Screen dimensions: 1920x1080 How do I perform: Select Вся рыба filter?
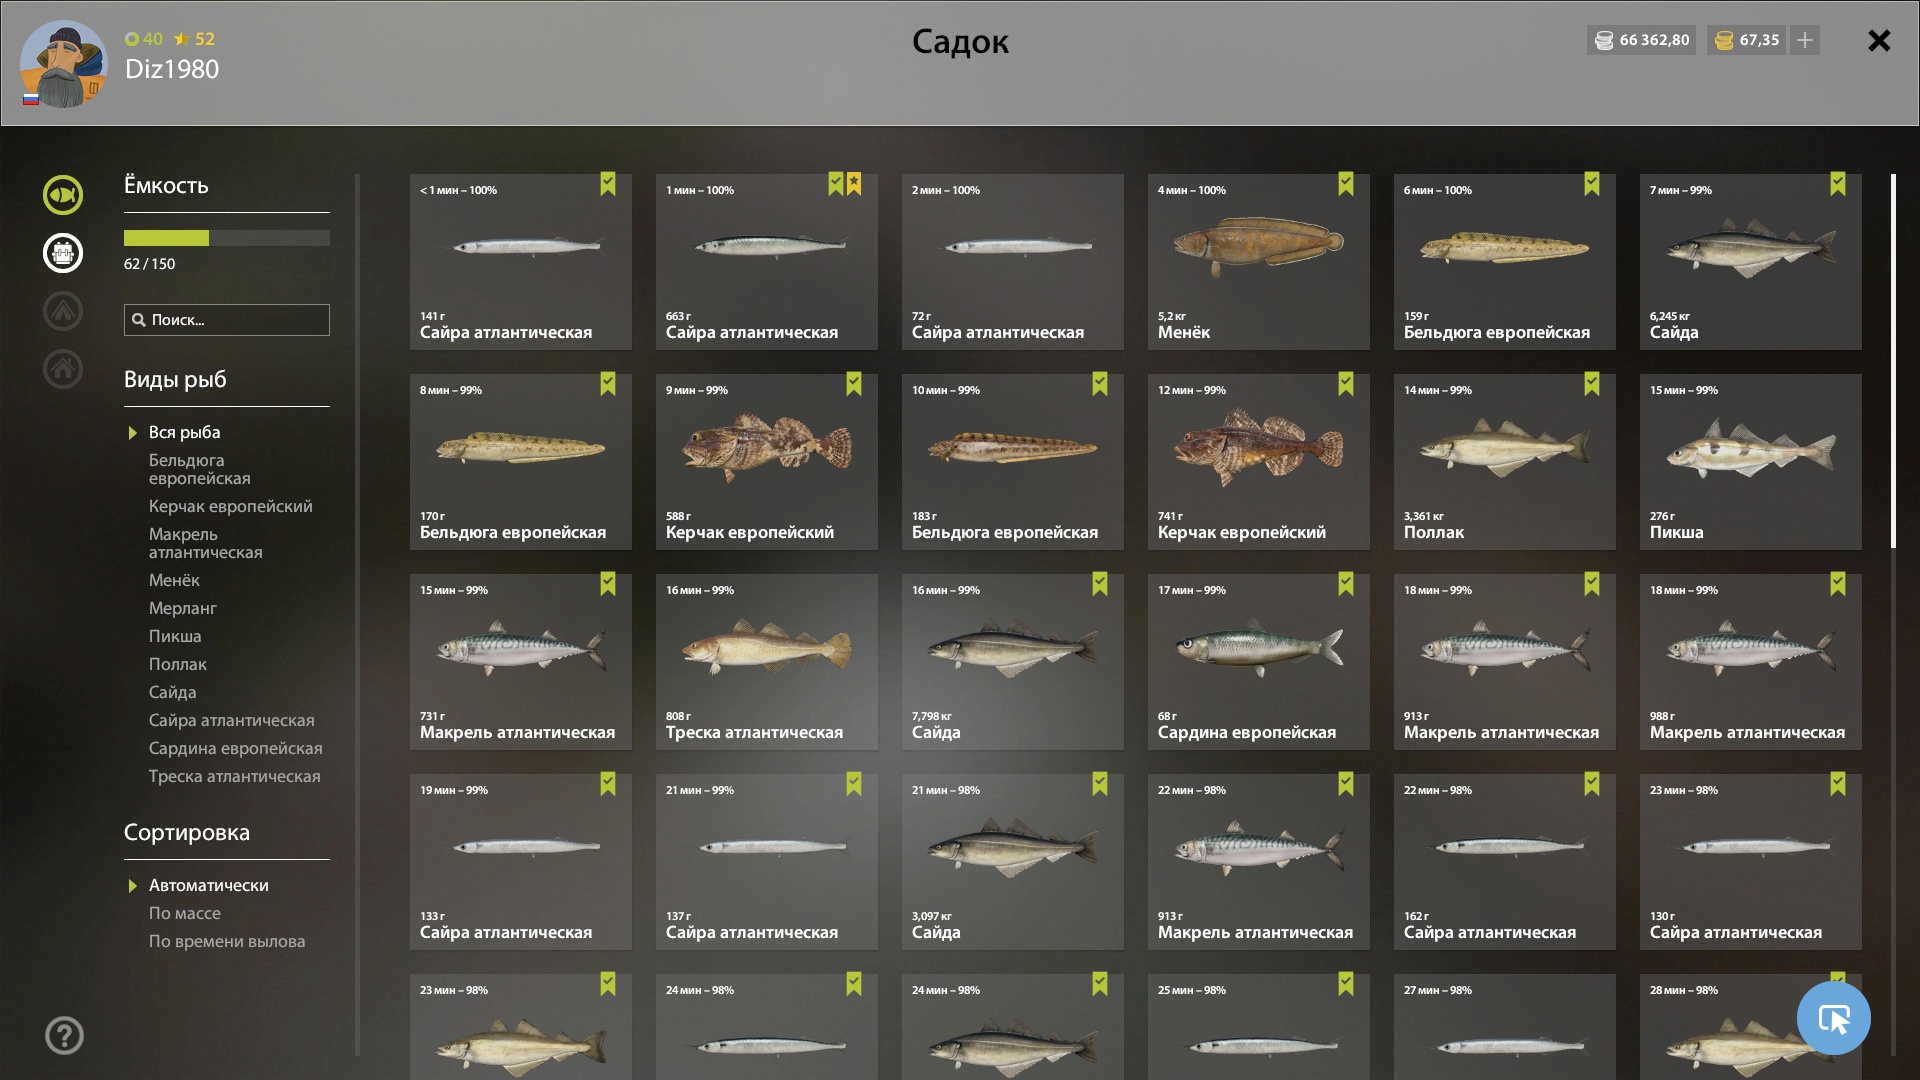(x=185, y=432)
